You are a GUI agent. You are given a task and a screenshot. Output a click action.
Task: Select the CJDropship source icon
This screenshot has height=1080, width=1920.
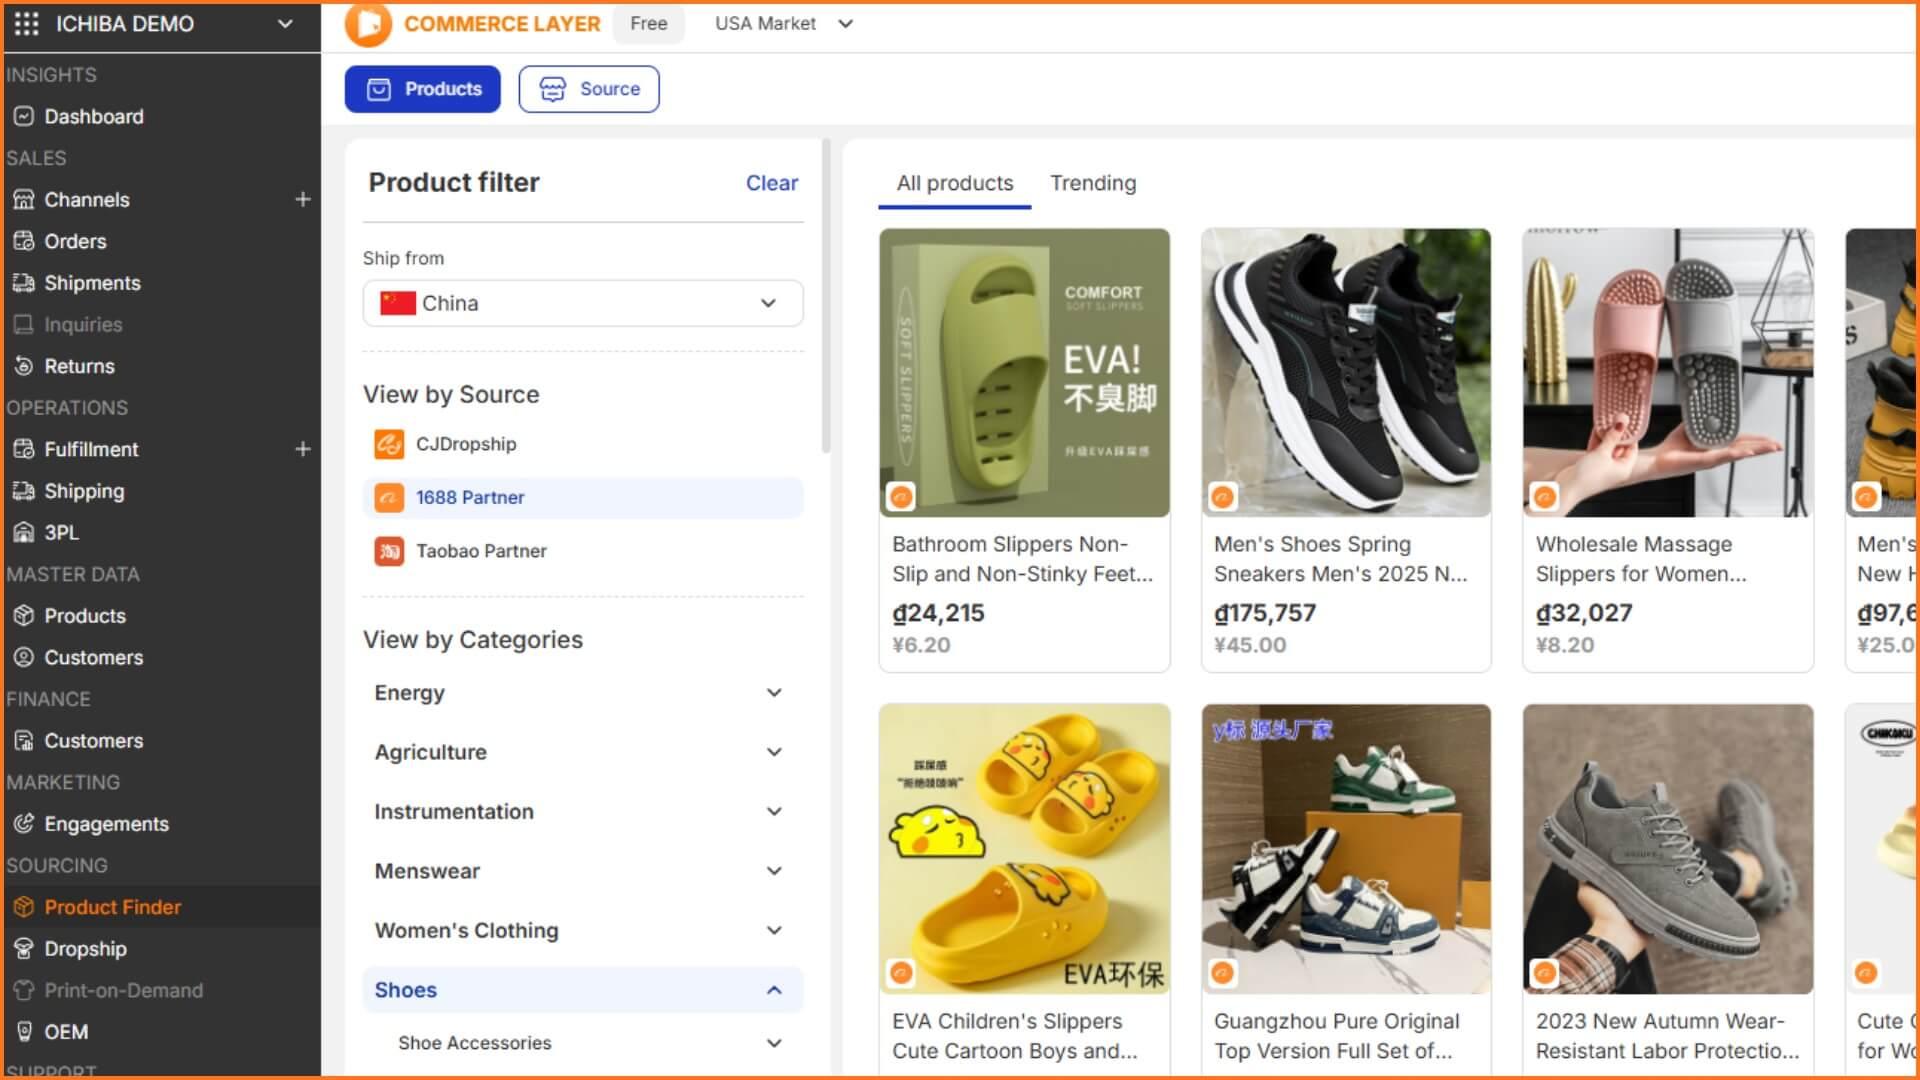click(389, 444)
